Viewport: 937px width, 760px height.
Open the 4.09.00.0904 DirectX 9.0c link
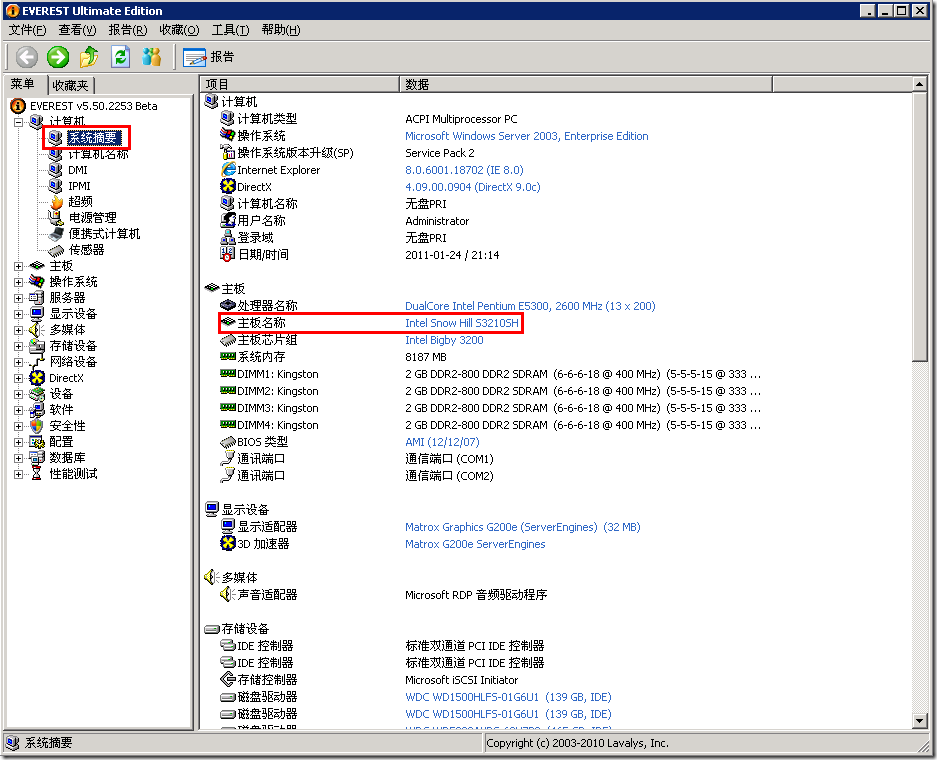[x=473, y=187]
